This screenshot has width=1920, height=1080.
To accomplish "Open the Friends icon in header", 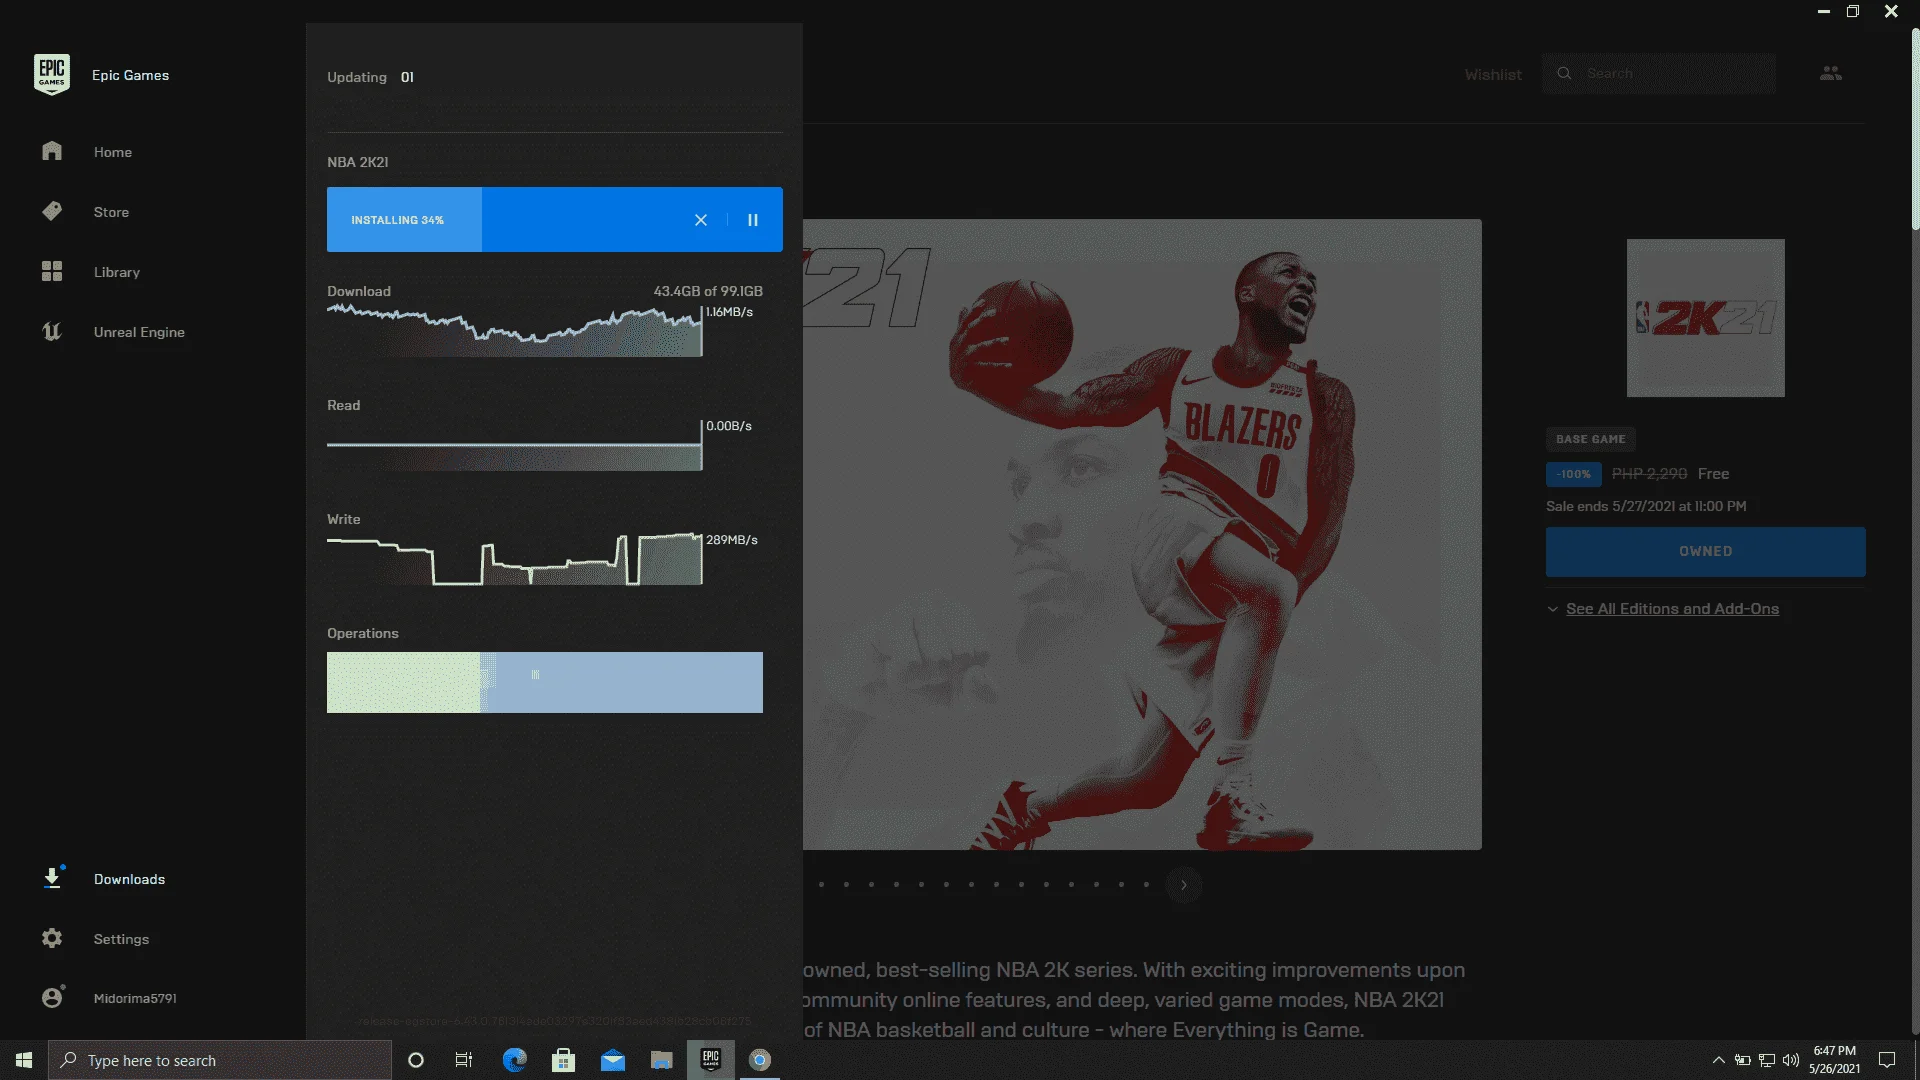I will (x=1831, y=73).
